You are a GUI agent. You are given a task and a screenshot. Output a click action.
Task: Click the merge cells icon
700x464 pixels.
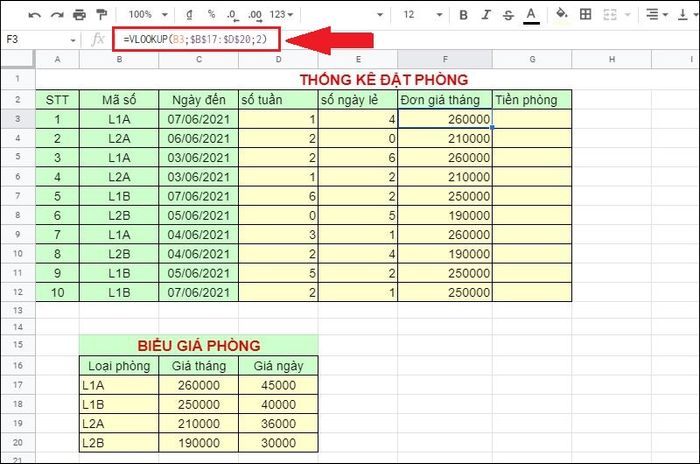tap(609, 15)
